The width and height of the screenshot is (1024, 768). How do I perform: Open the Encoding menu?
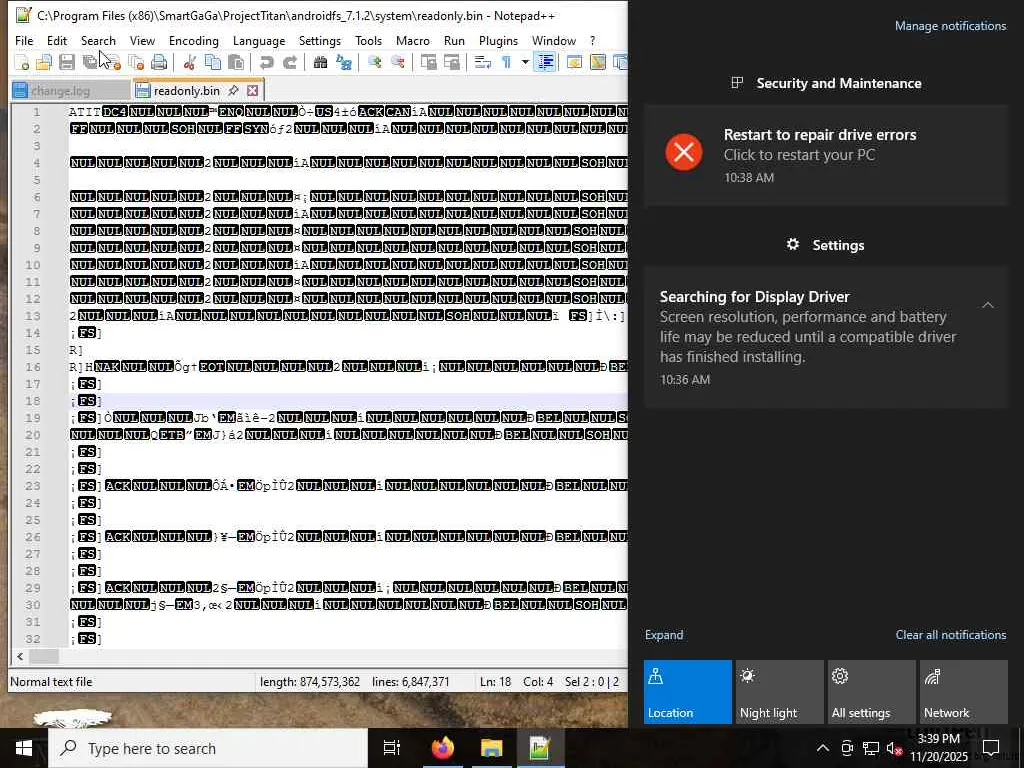click(193, 40)
